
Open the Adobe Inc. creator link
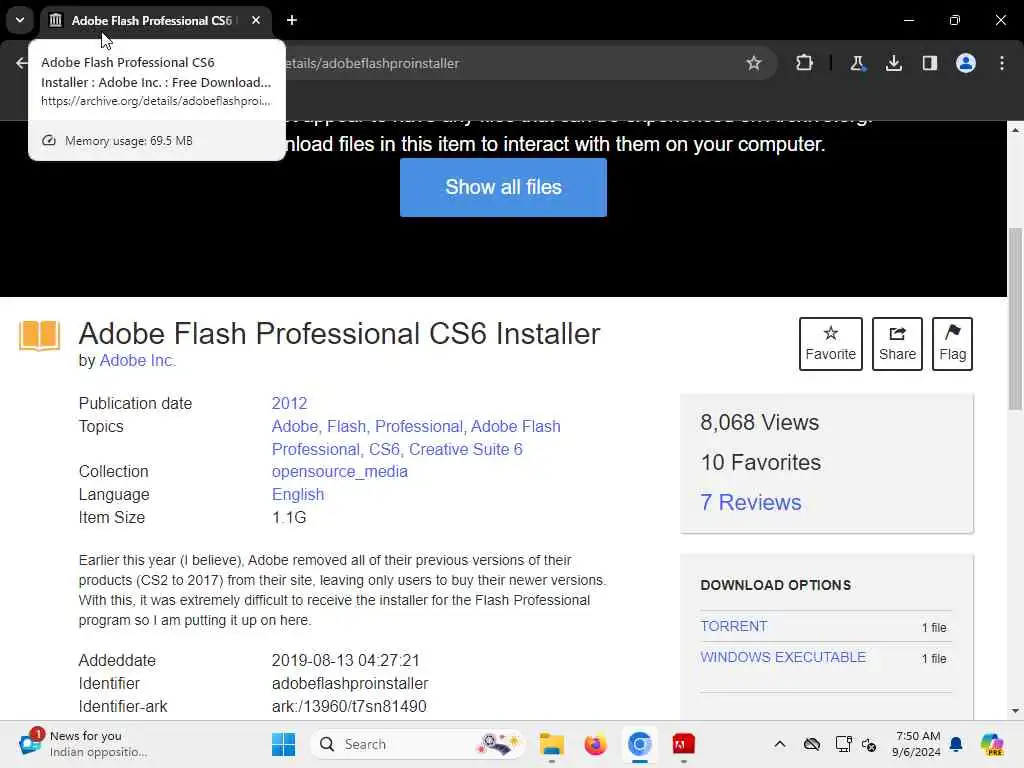coord(137,360)
